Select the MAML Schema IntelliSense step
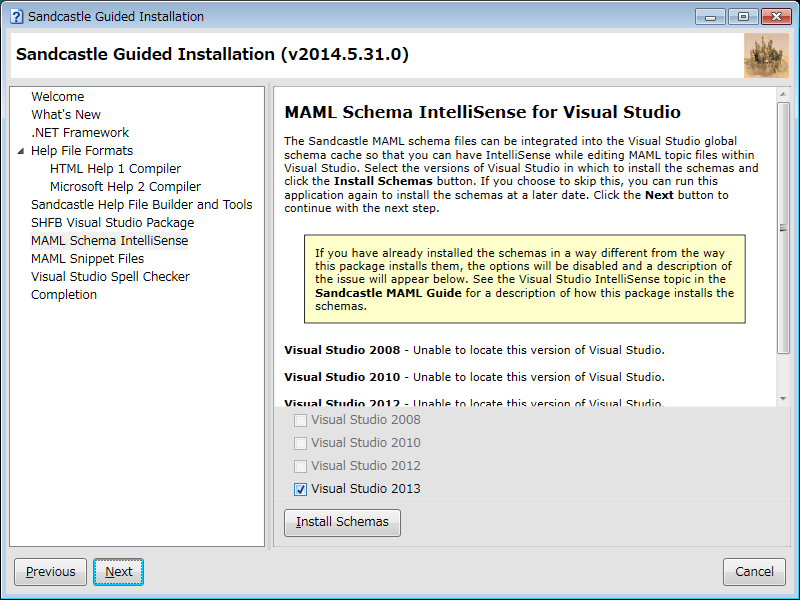Screen dimensions: 800x600 coord(109,241)
